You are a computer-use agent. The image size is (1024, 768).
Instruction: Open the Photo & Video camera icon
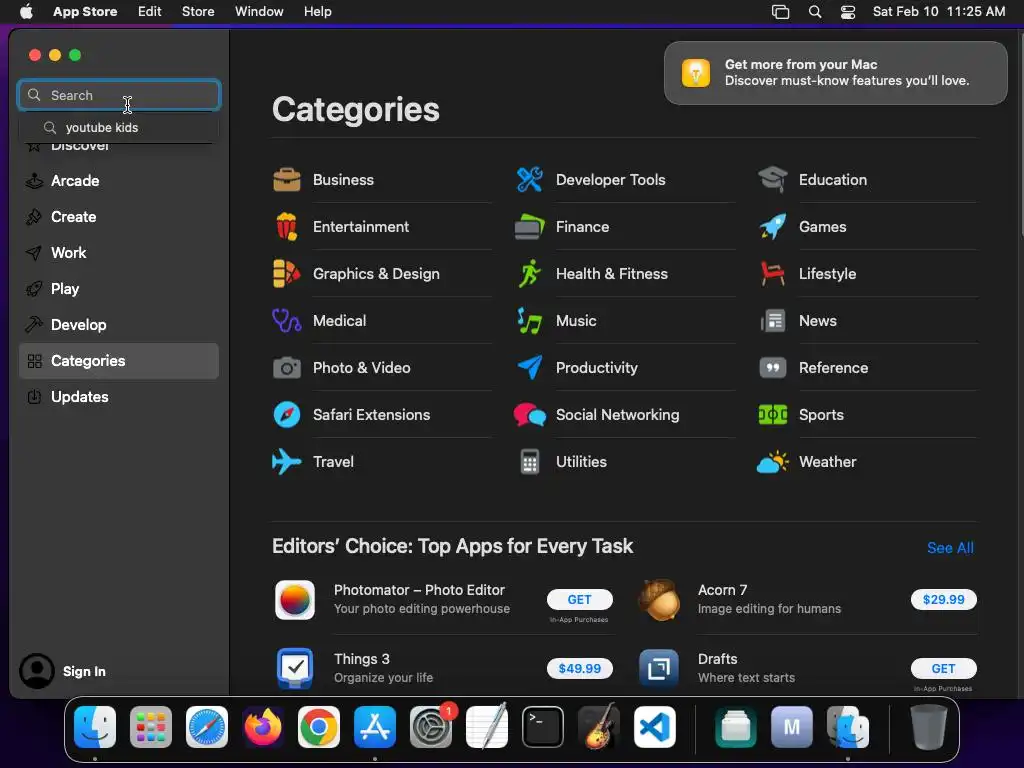(x=287, y=368)
